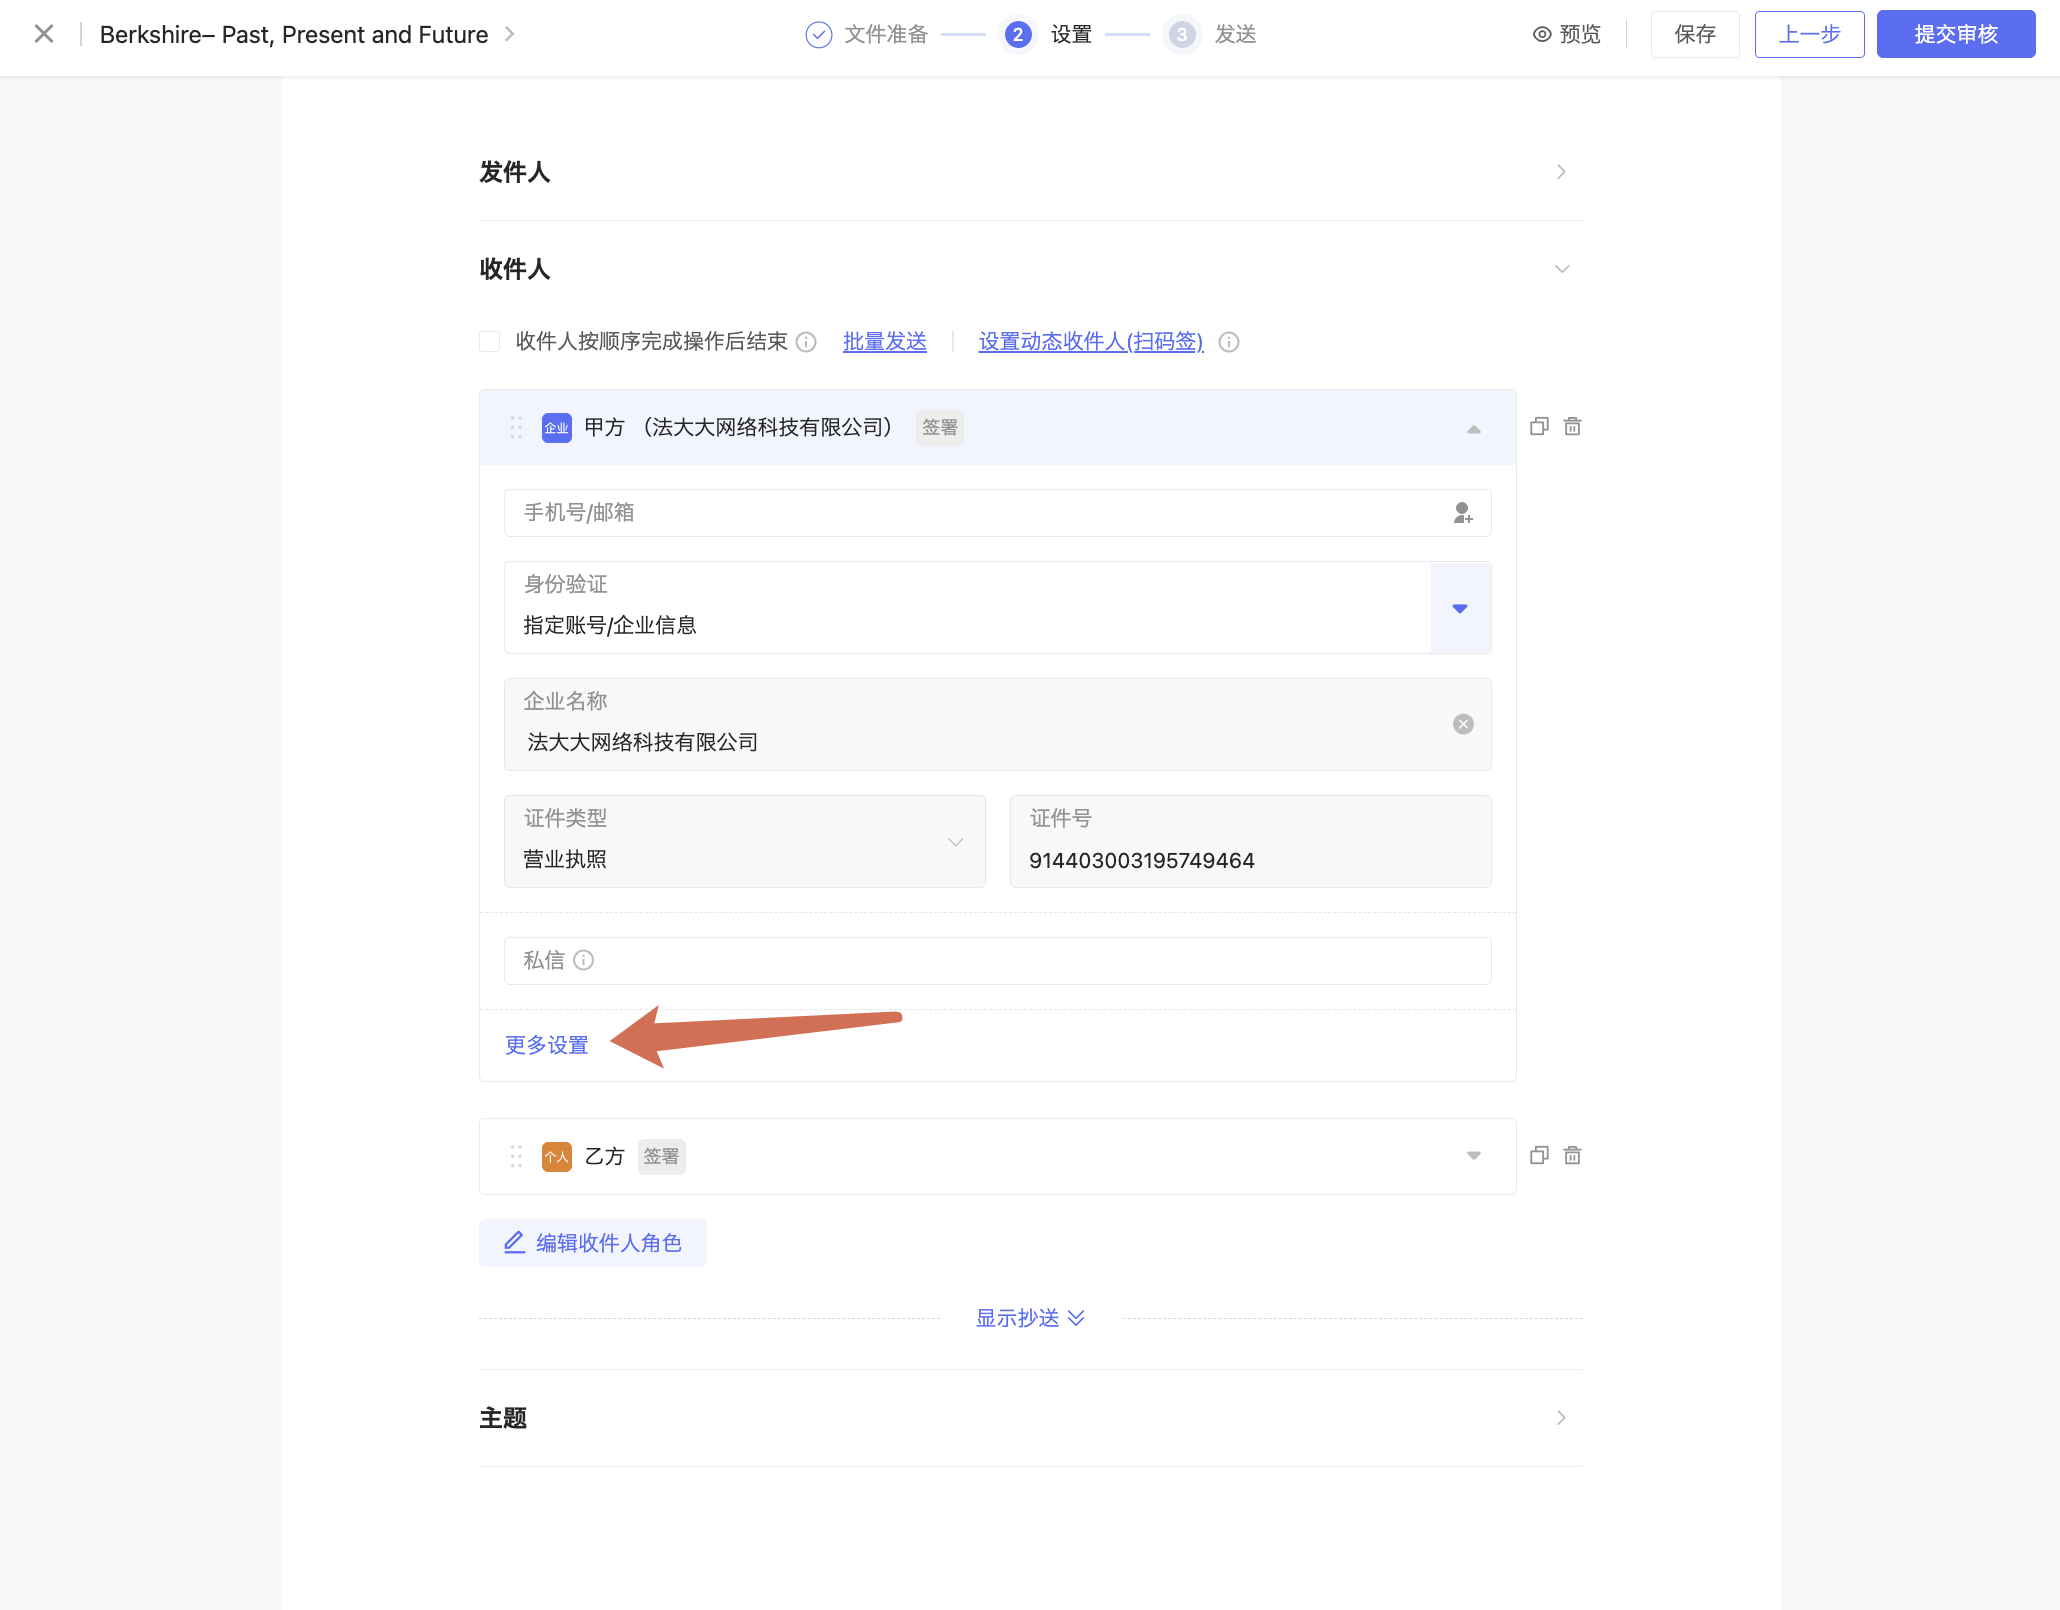Click the add contact icon in phone/email field

(x=1462, y=513)
